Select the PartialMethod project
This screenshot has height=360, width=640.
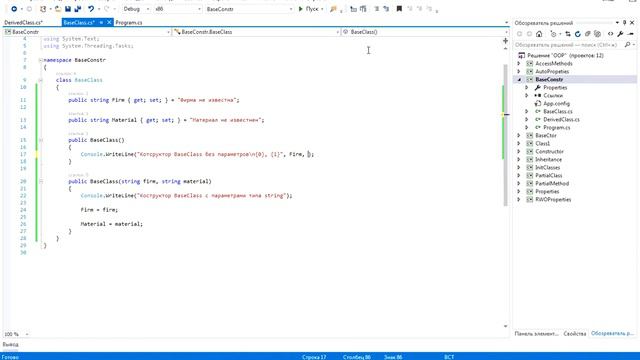pos(552,183)
